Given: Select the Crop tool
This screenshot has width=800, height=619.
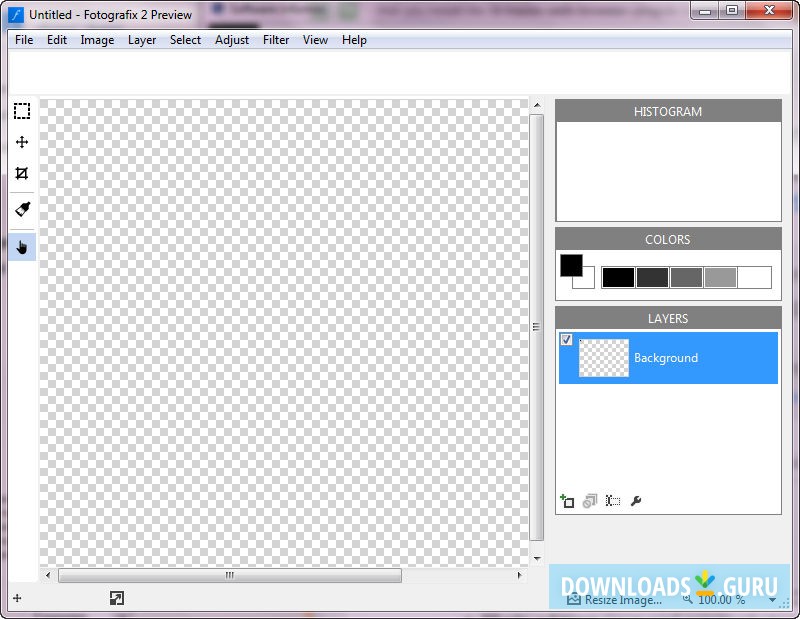Looking at the screenshot, I should tap(22, 174).
